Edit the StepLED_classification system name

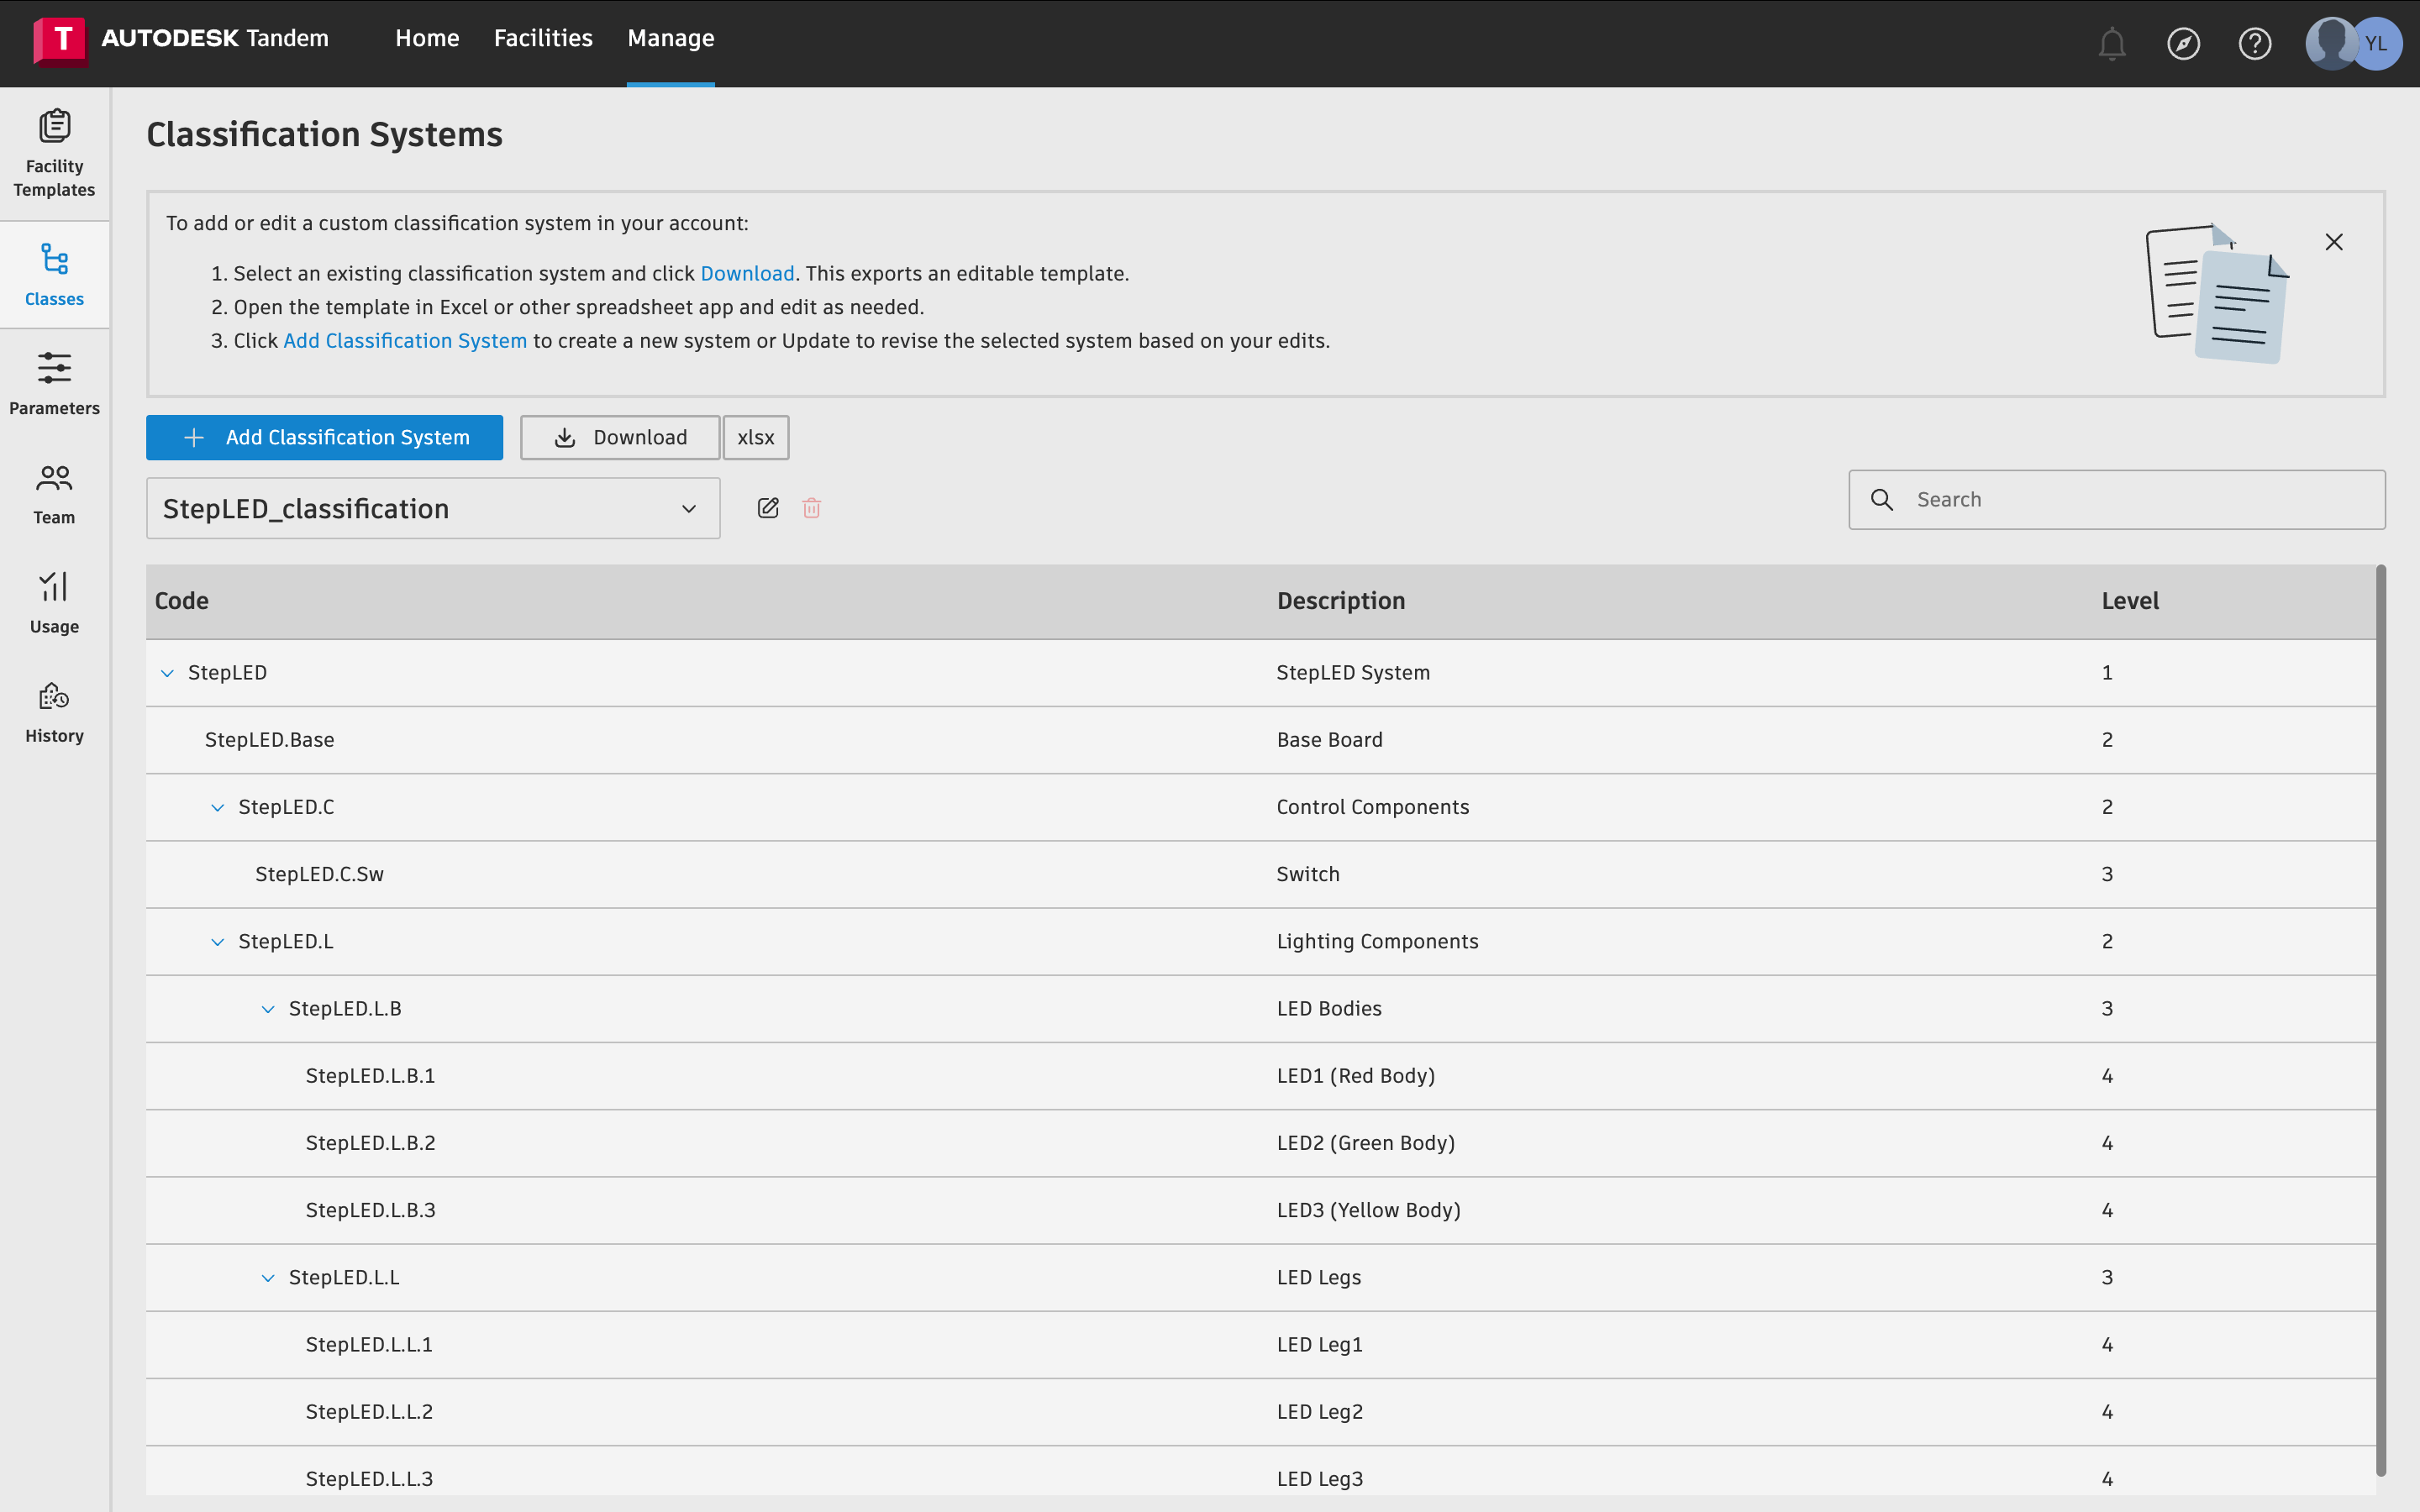click(768, 508)
